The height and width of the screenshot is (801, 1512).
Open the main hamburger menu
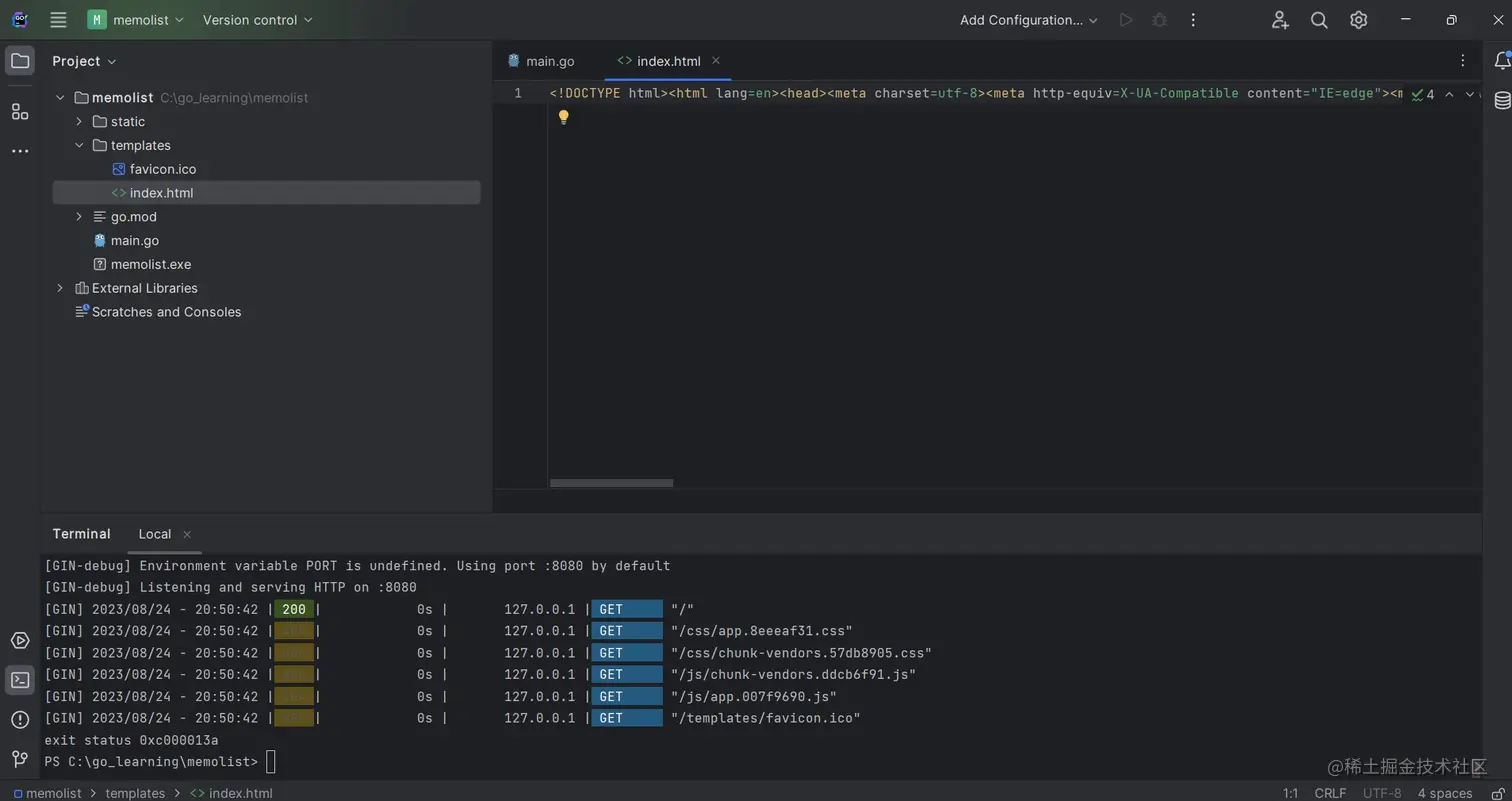pos(58,20)
